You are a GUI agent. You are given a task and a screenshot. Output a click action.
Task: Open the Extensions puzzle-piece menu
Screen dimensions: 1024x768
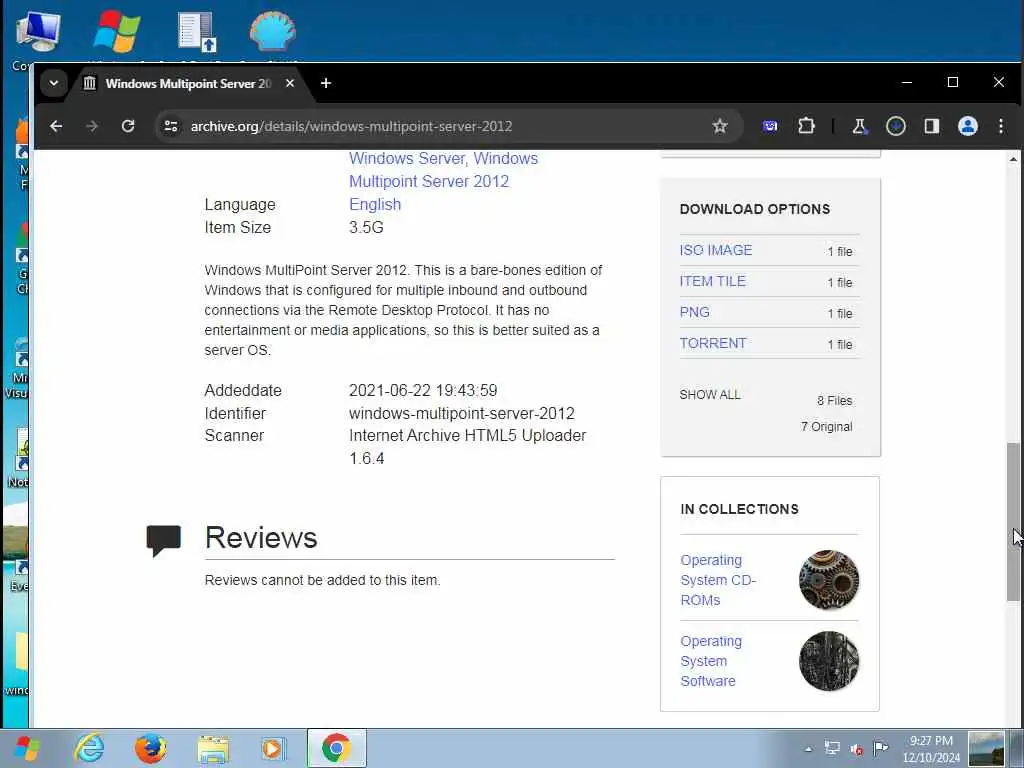coord(807,126)
